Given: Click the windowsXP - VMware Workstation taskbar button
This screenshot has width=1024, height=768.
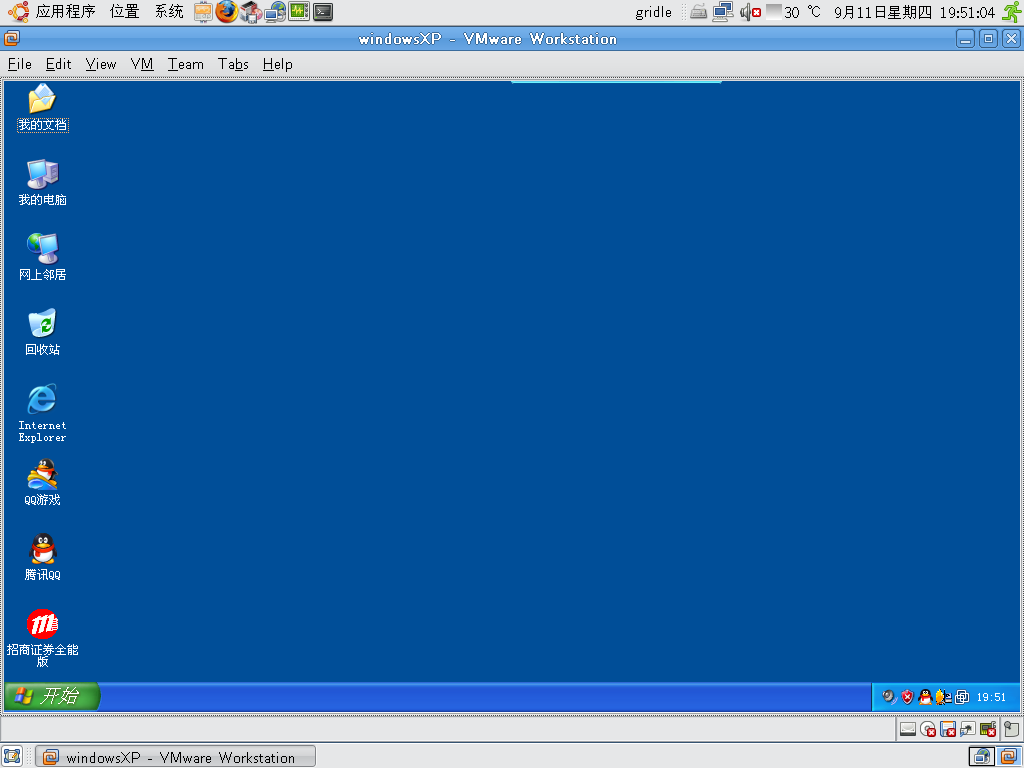Looking at the screenshot, I should tap(175, 757).
